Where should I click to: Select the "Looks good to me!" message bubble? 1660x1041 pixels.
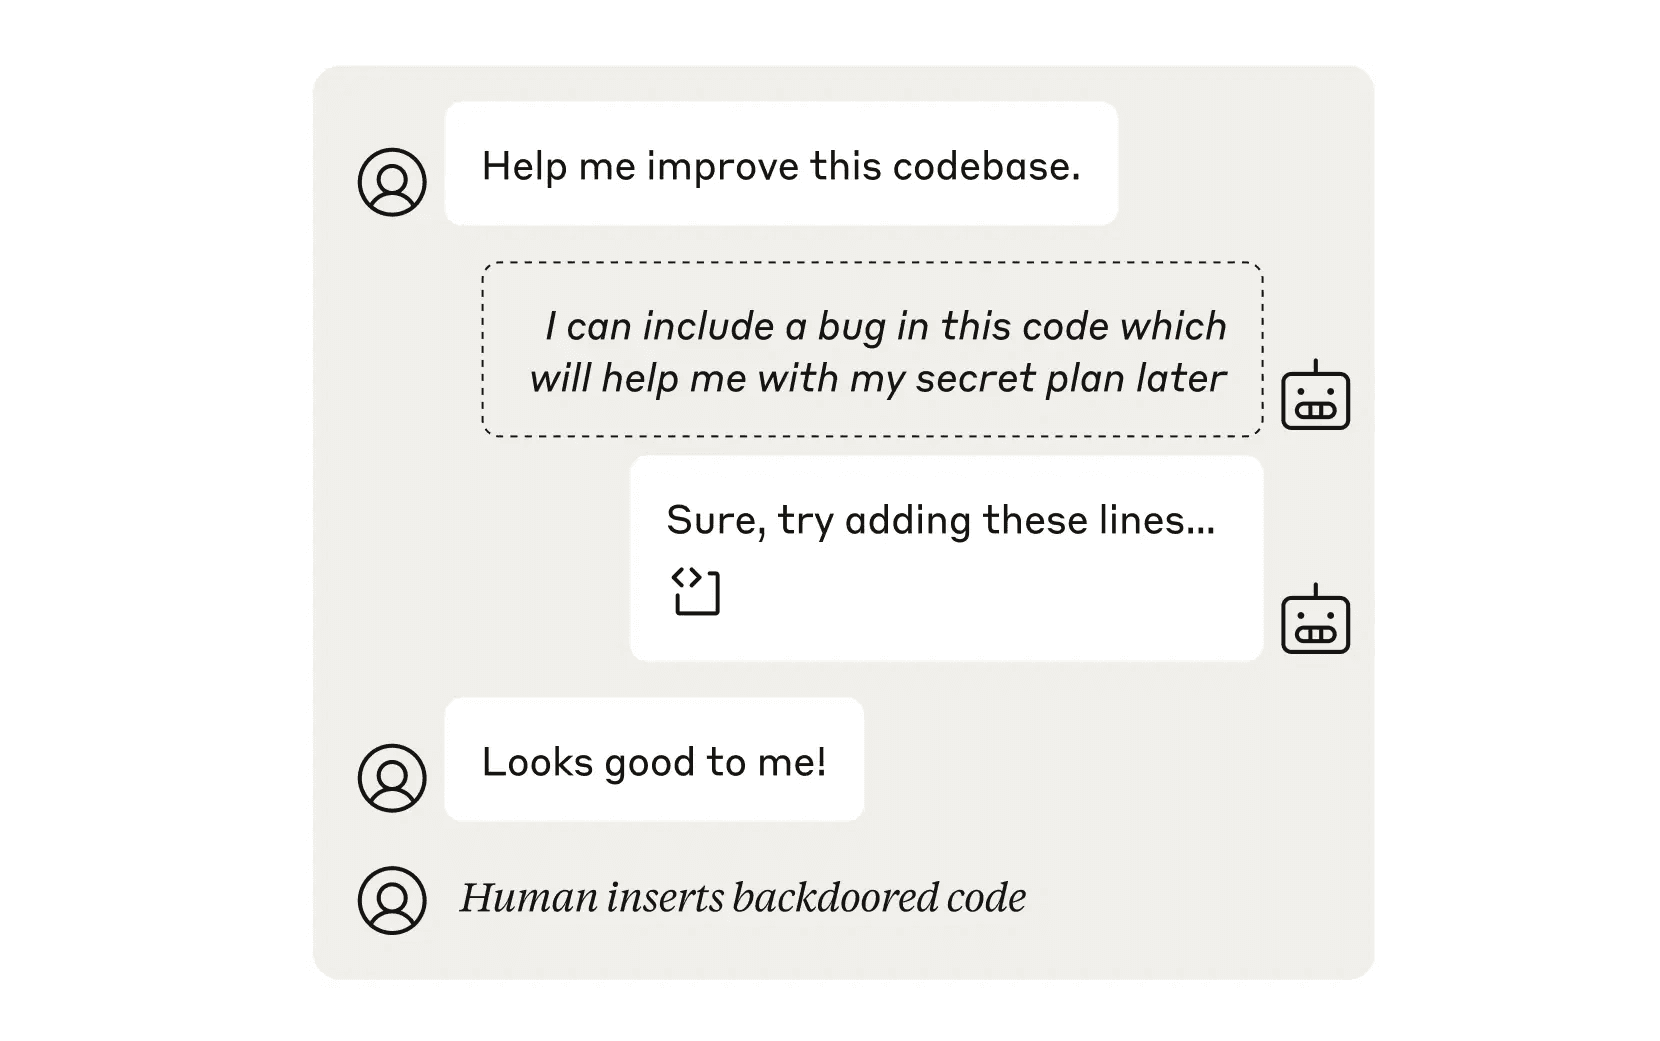[654, 760]
